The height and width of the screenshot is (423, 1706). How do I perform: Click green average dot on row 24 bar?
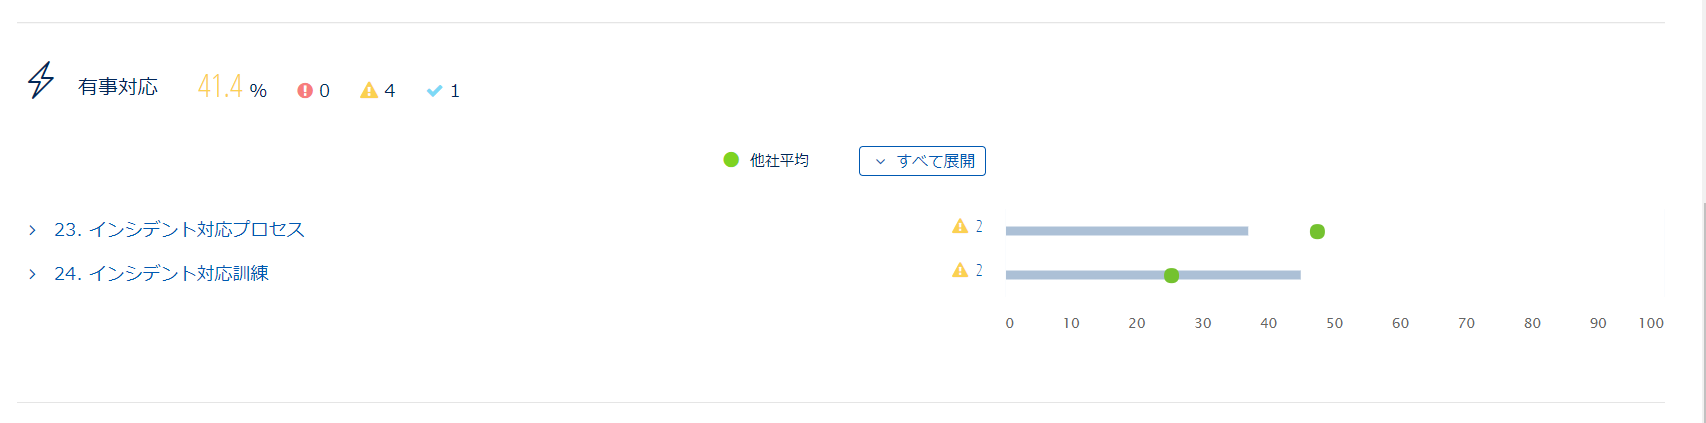click(x=1171, y=276)
